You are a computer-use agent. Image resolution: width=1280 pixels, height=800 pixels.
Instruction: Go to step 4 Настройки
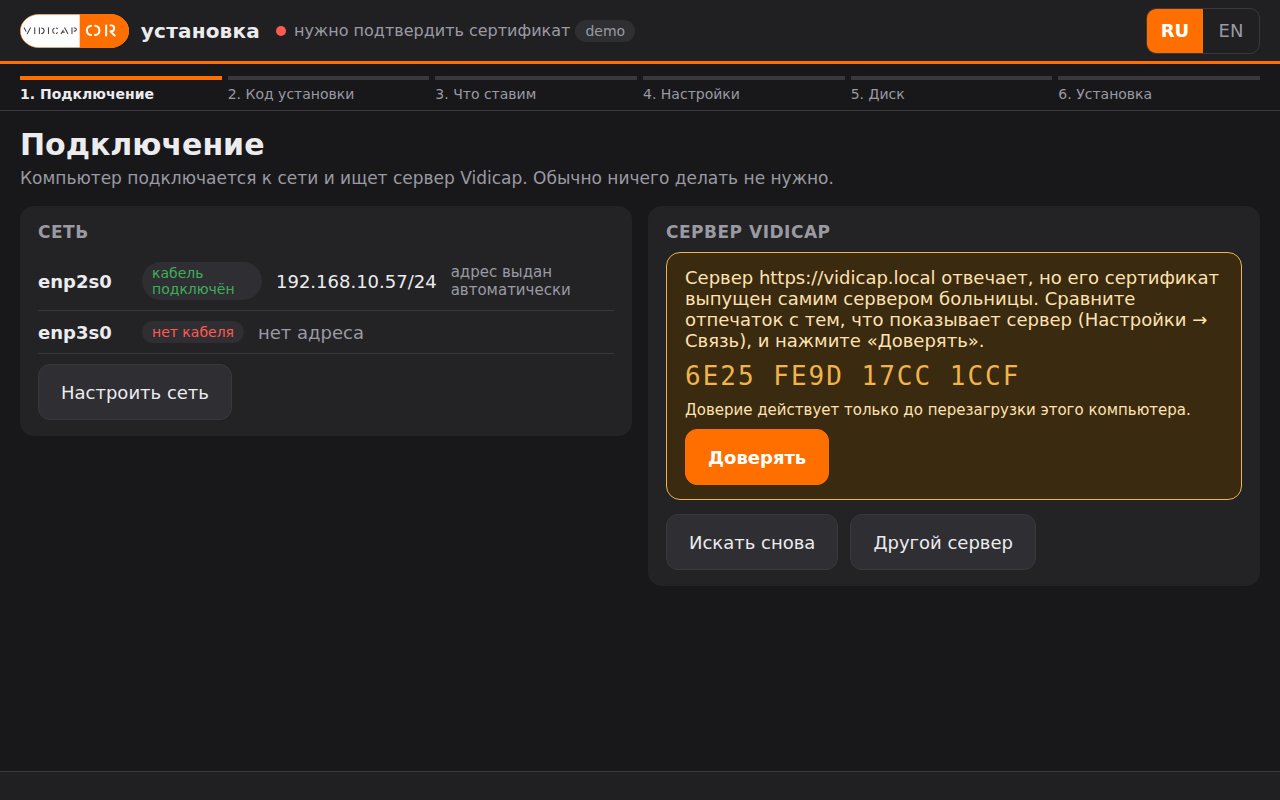point(744,89)
